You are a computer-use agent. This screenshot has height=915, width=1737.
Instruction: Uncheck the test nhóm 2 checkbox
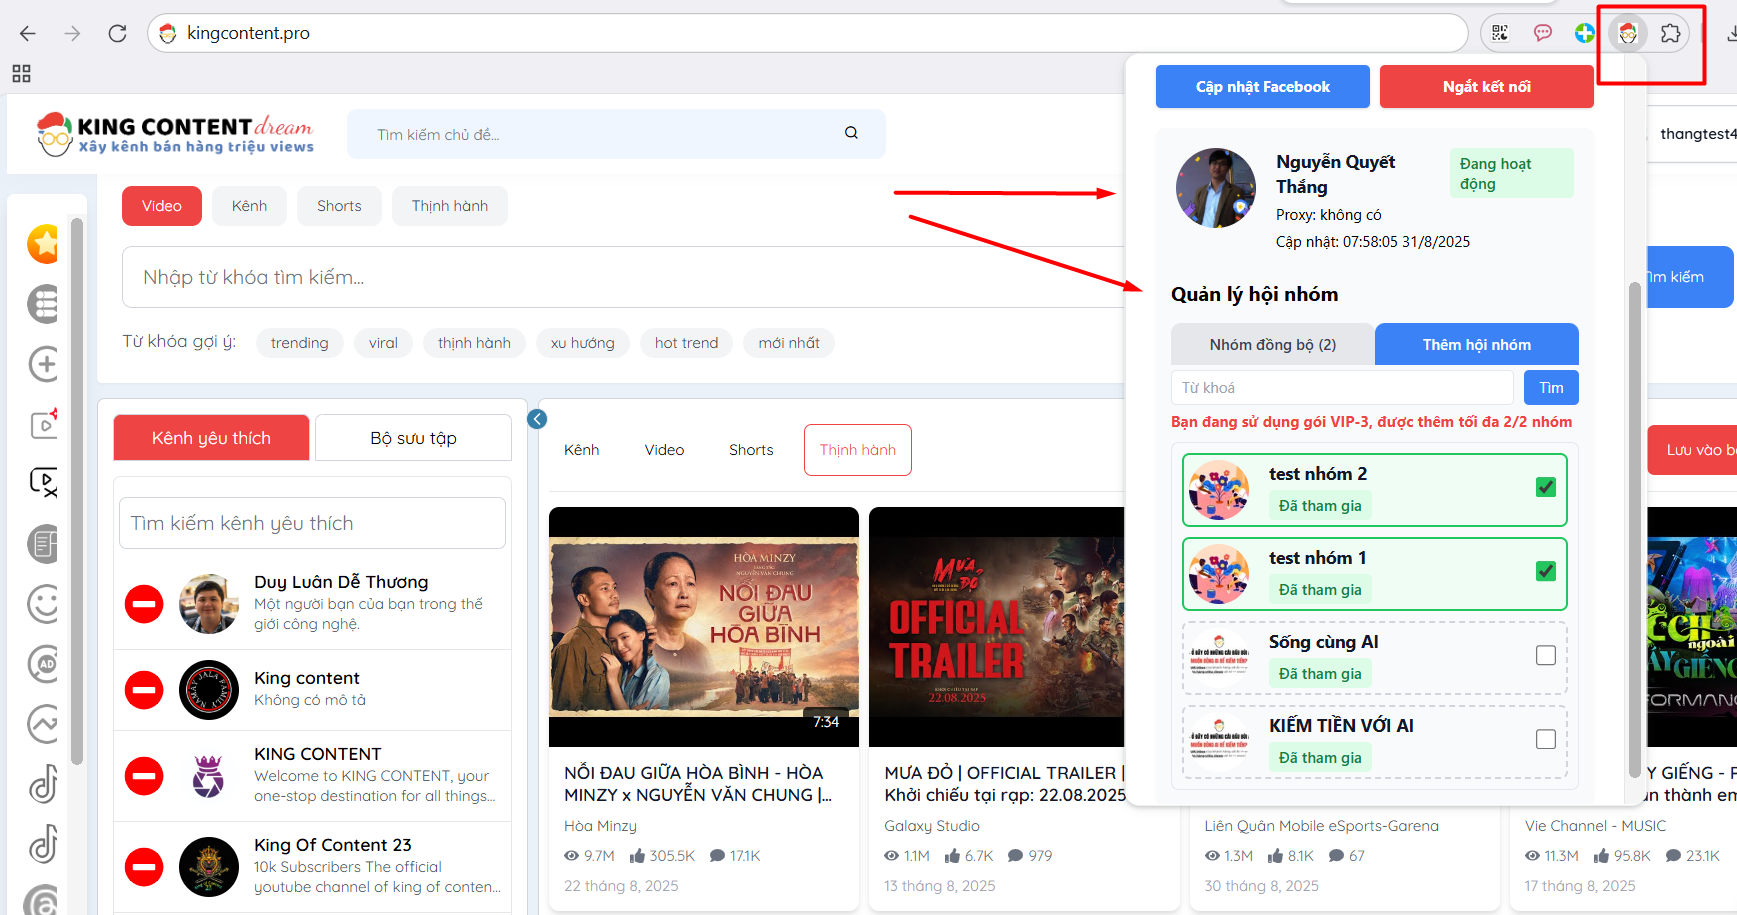pos(1545,487)
